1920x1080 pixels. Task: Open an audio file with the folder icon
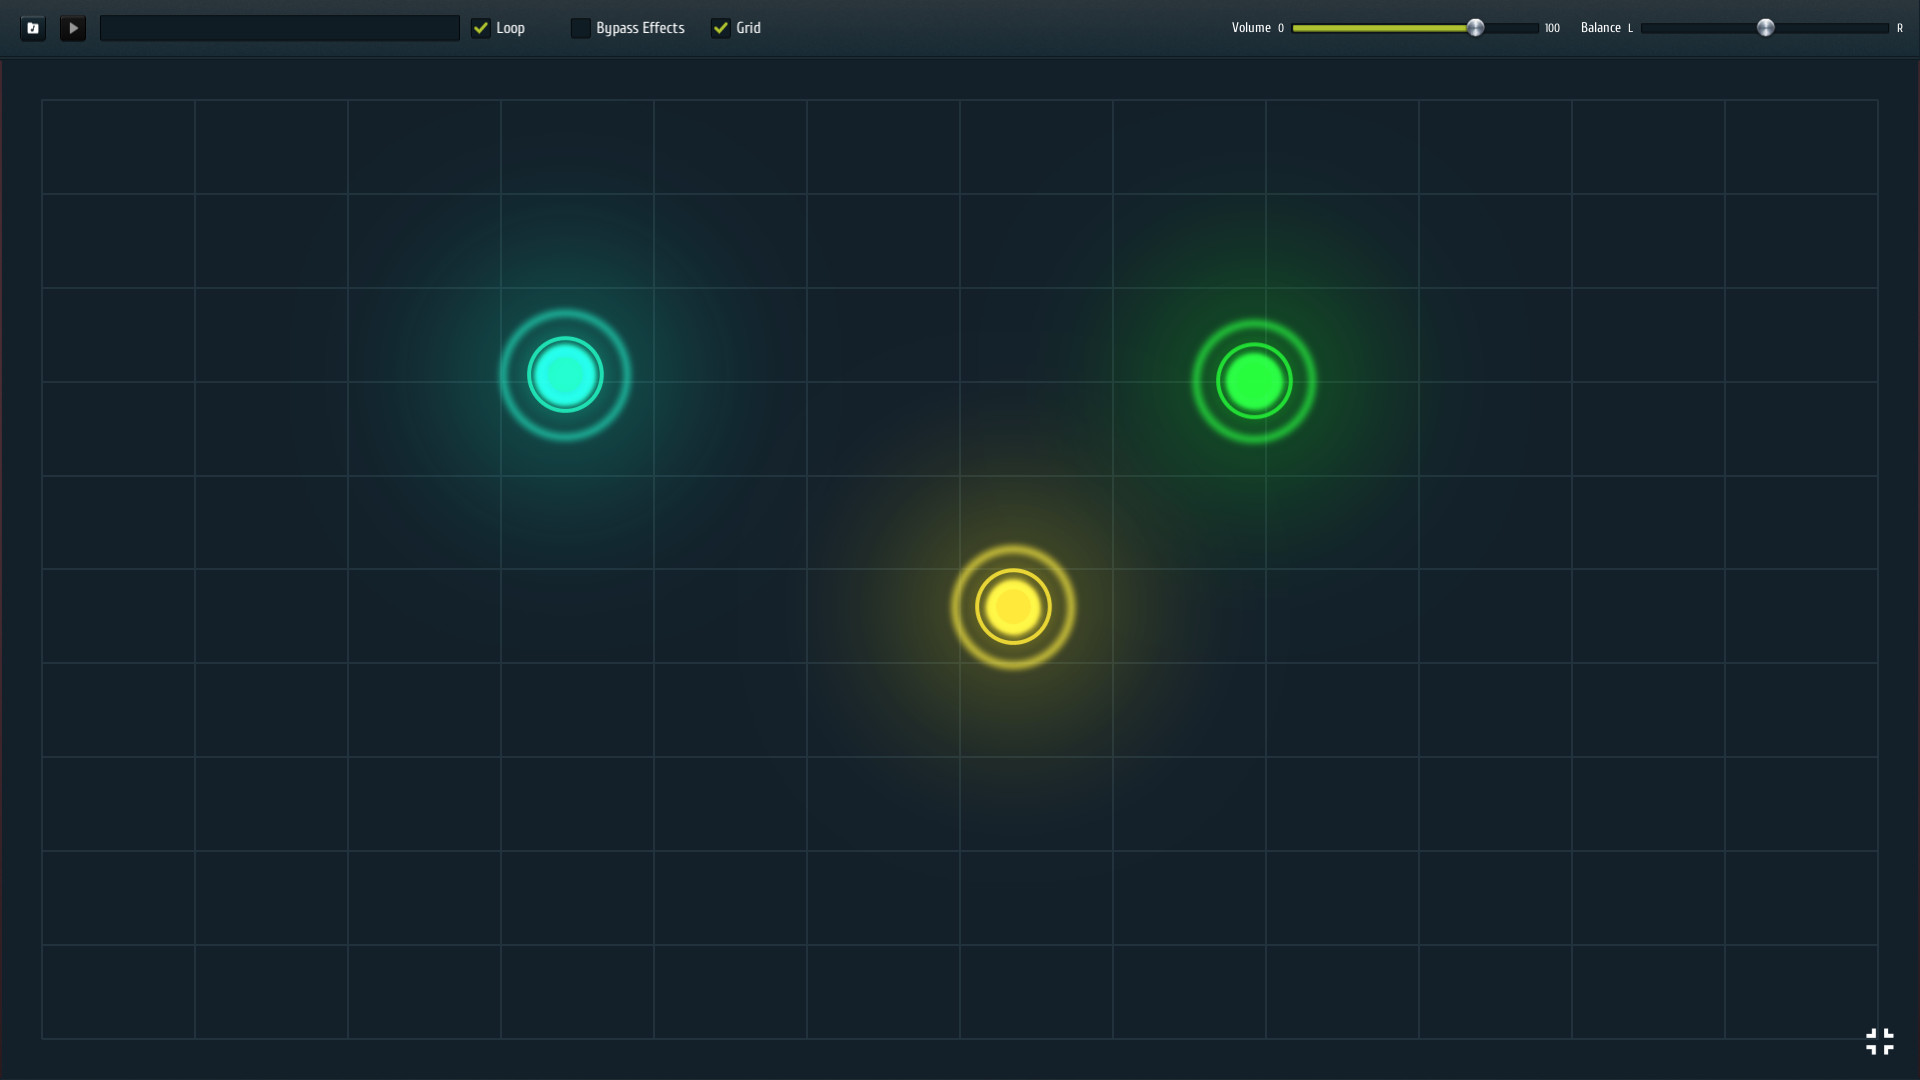click(x=33, y=28)
